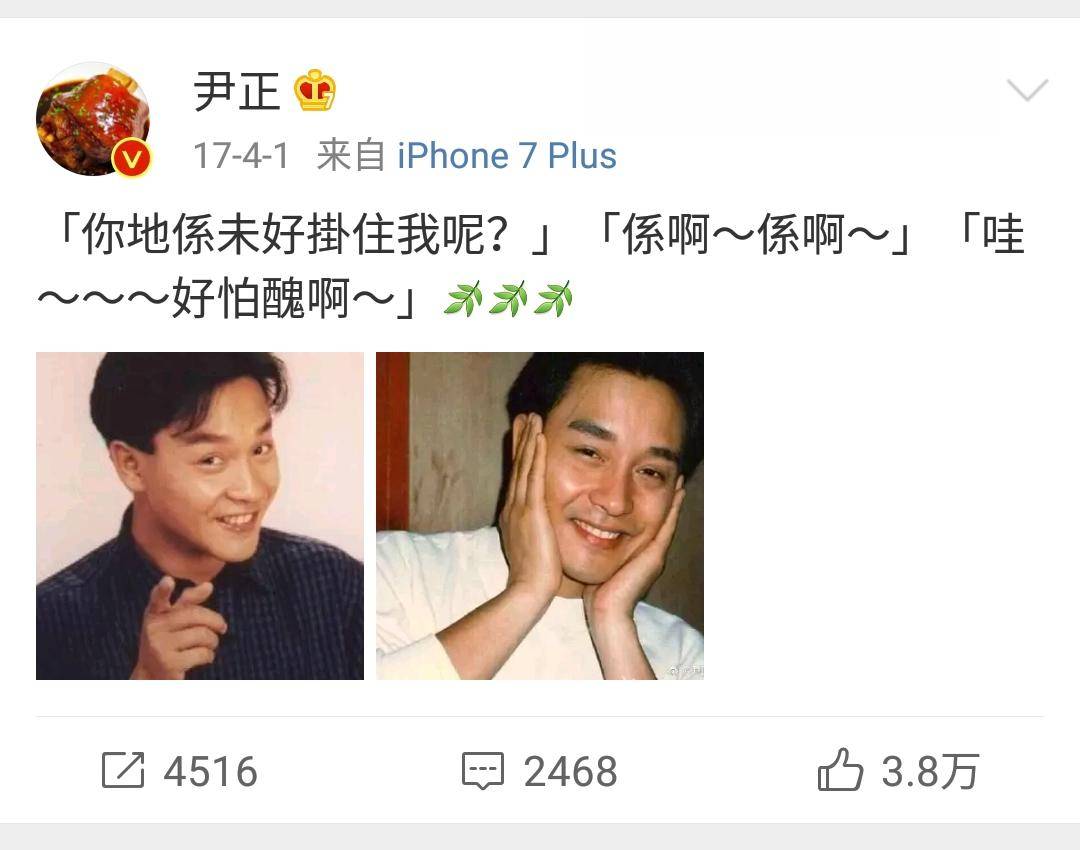Click the 4516 repost count
The image size is (1080, 850).
pyautogui.click(x=210, y=771)
